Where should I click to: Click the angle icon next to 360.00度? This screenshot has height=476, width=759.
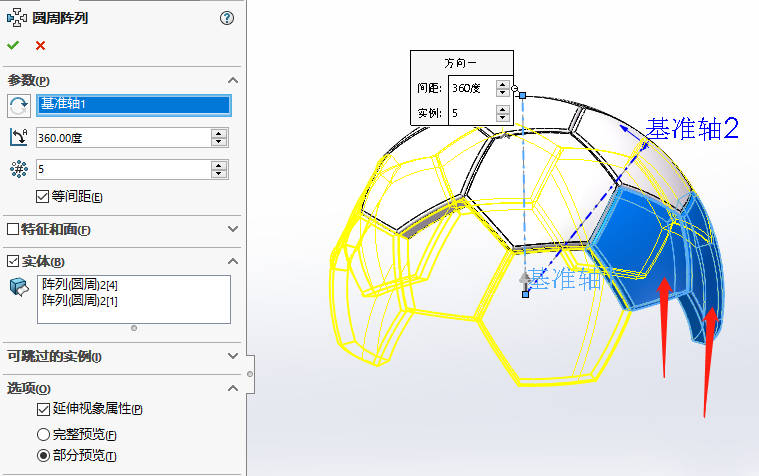click(18, 138)
